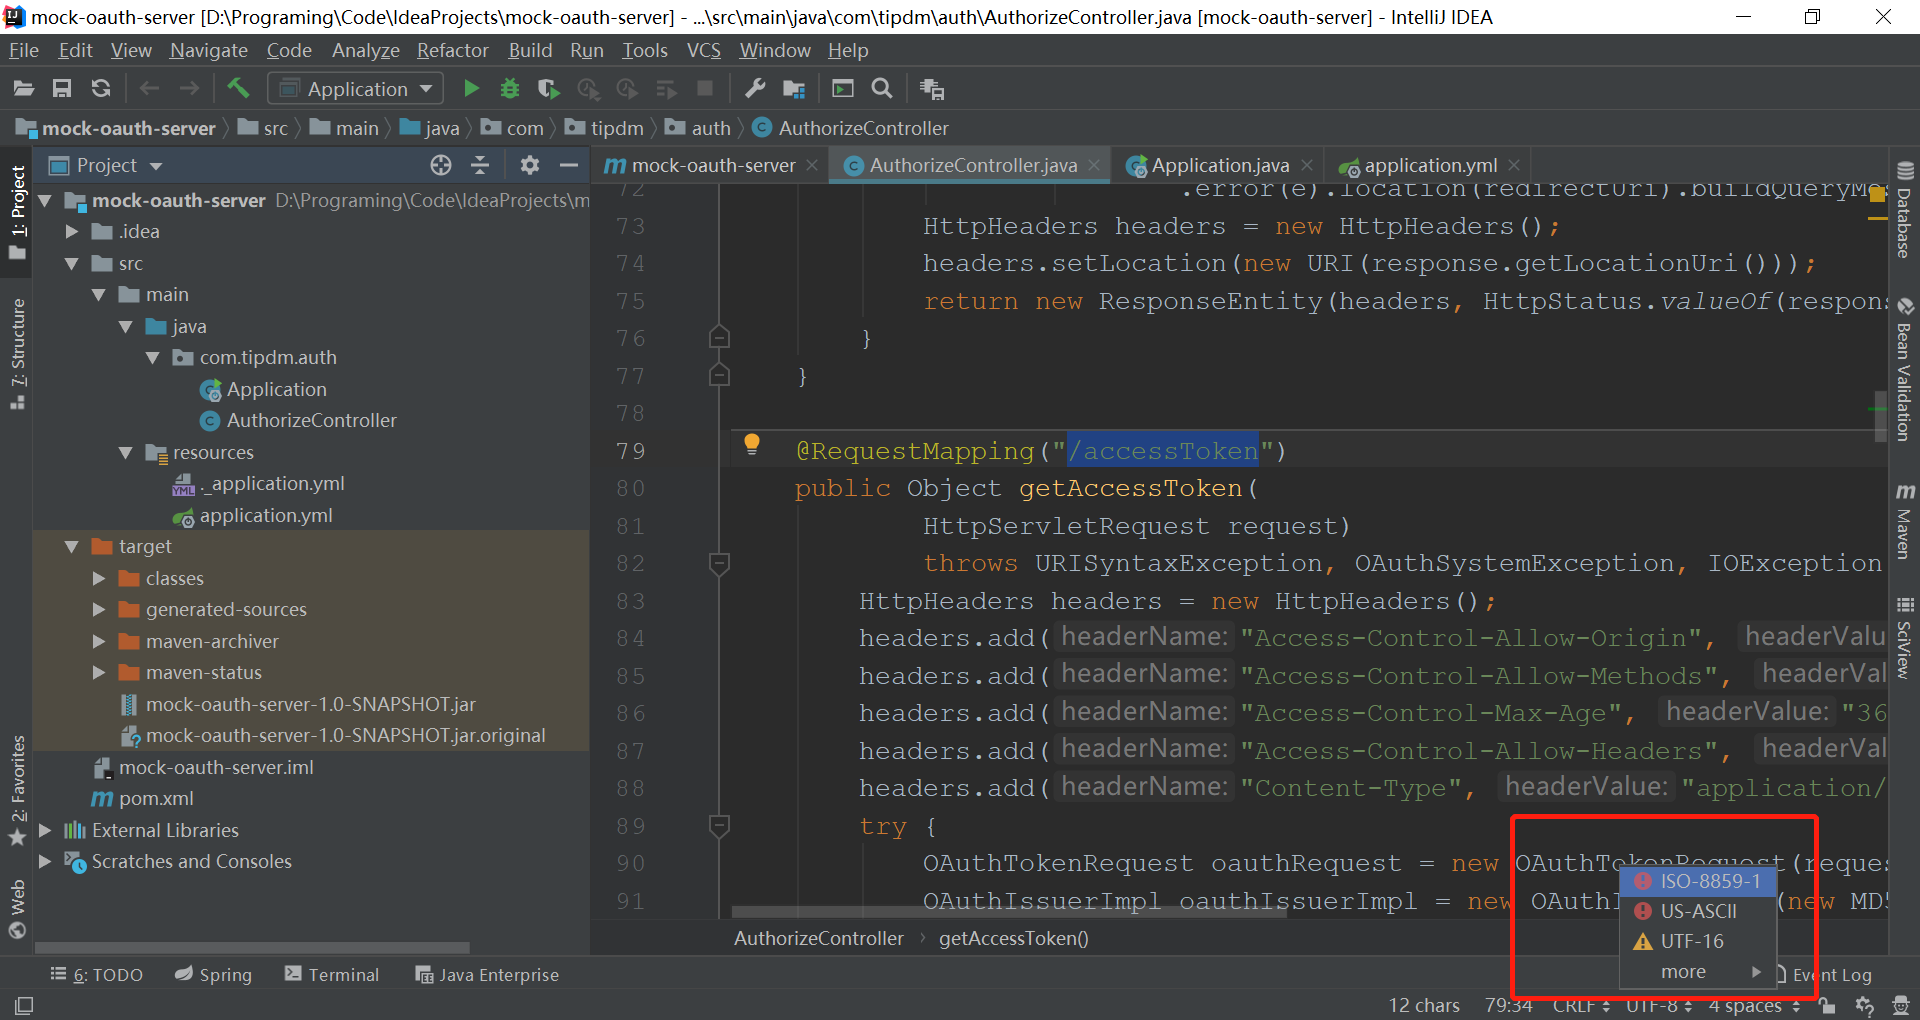Viewport: 1920px width, 1020px height.
Task: Open the Application run configuration dropdown
Action: point(355,89)
